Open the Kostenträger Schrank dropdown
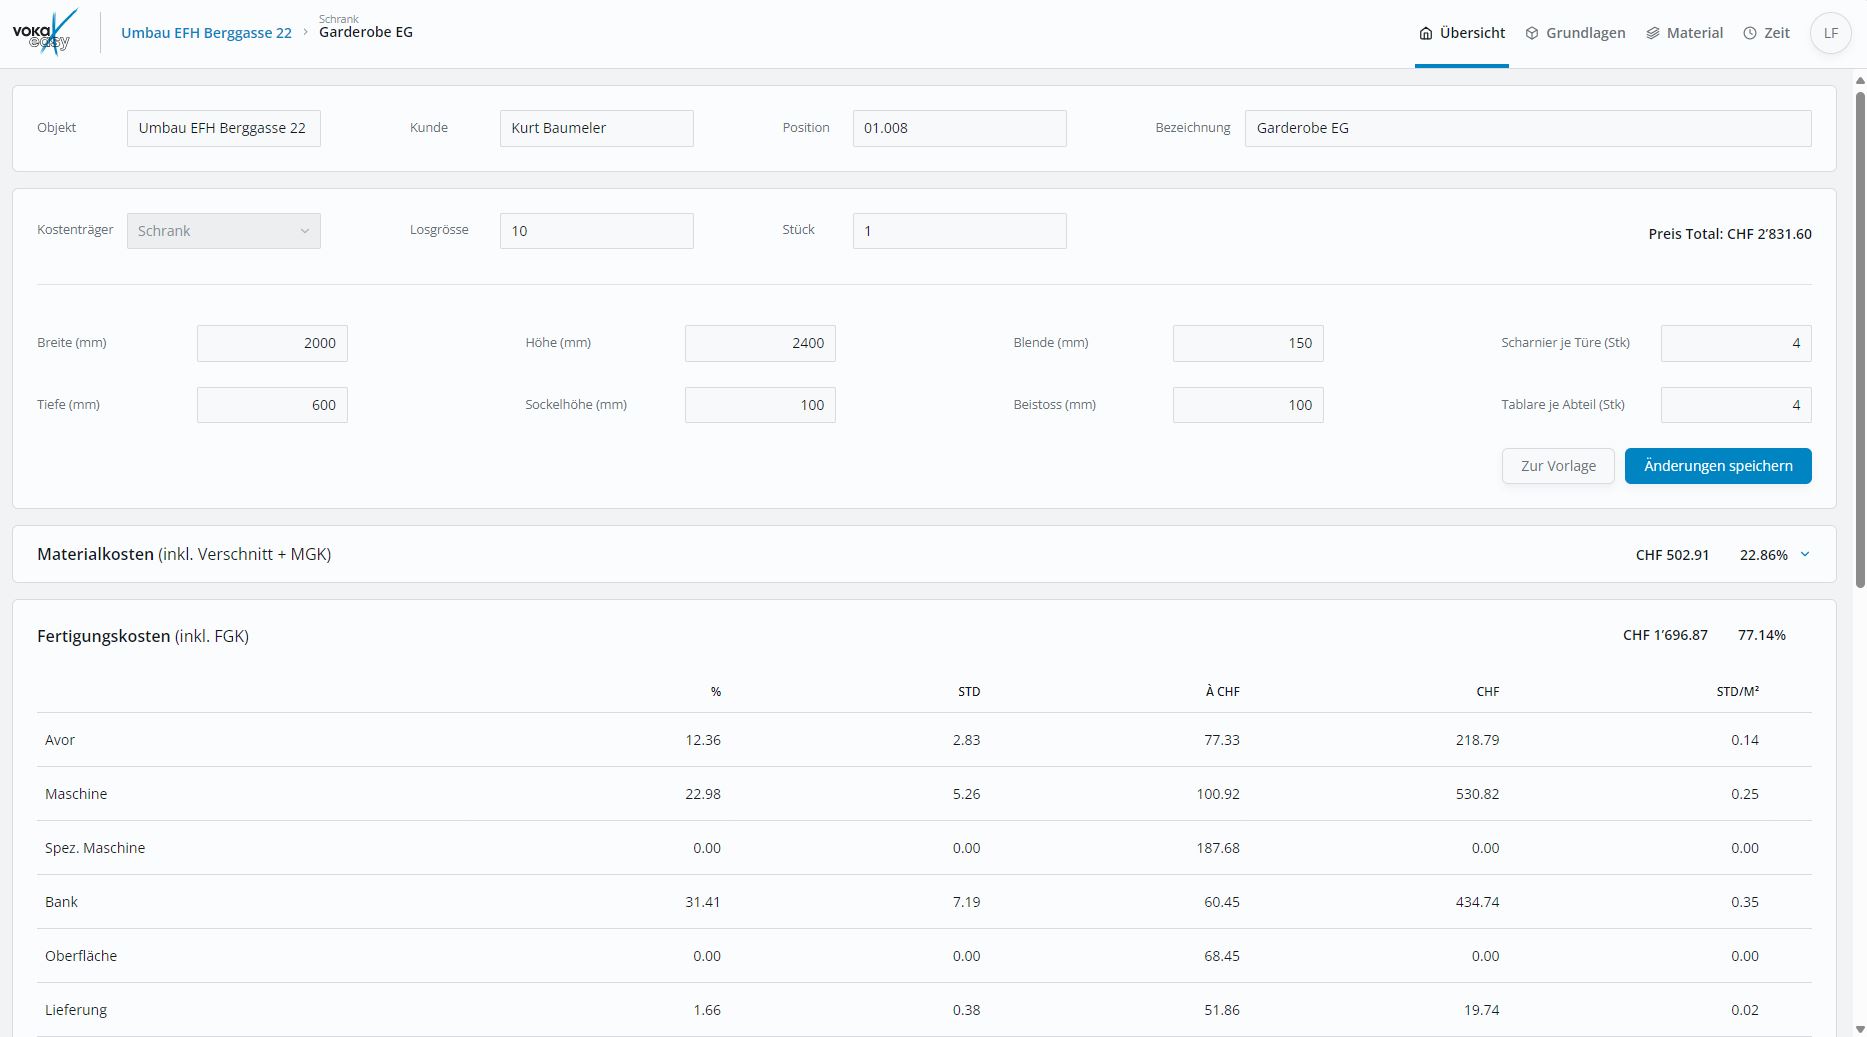The image size is (1867, 1037). pyautogui.click(x=223, y=231)
